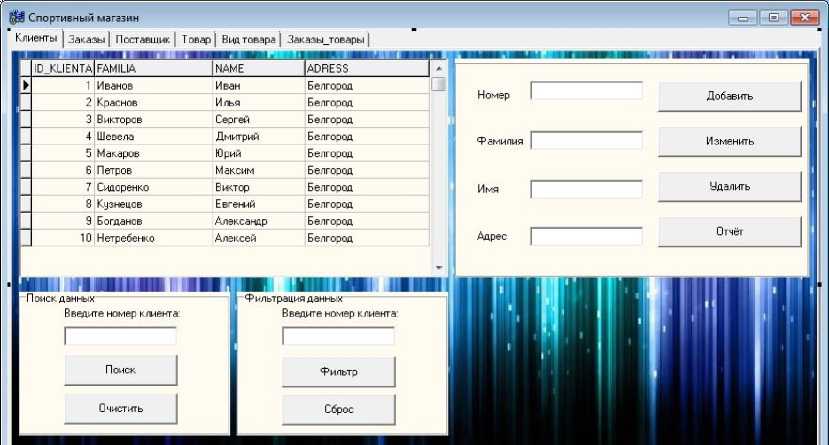Click the ADRESS column header
829x445 pixels.
pyautogui.click(x=367, y=68)
